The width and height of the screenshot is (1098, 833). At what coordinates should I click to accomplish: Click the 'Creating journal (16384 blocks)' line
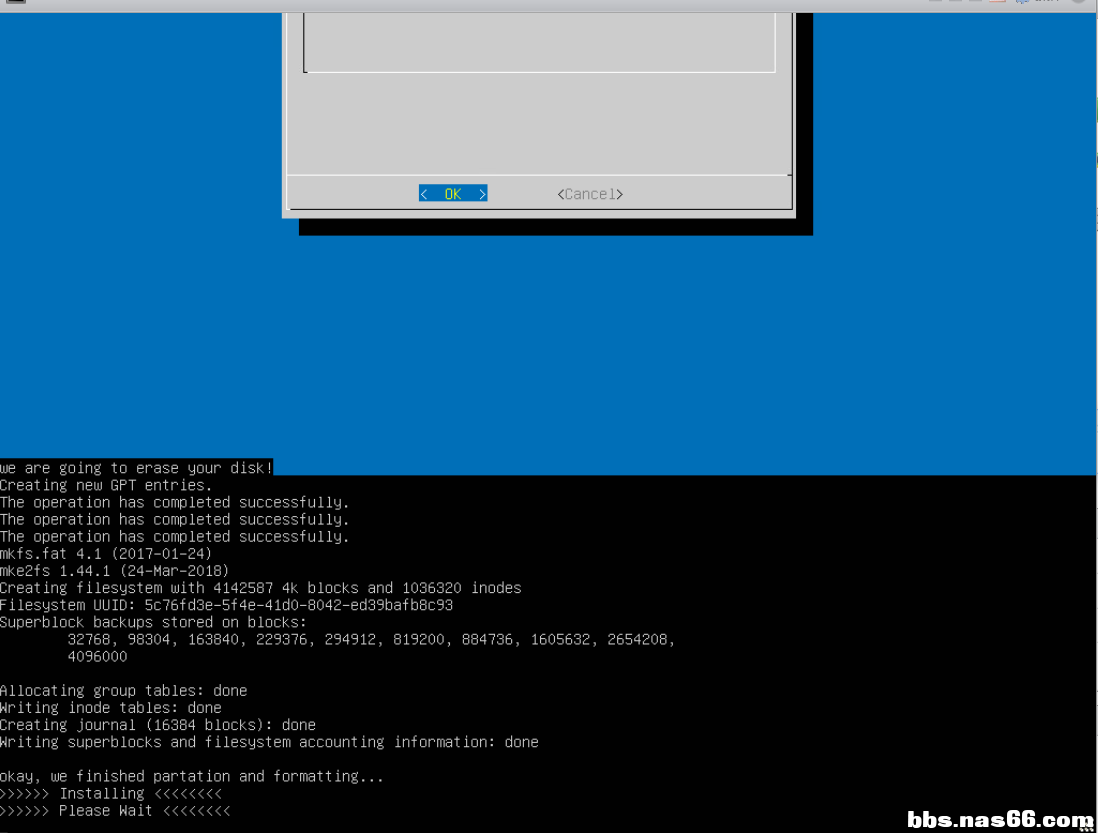click(157, 725)
